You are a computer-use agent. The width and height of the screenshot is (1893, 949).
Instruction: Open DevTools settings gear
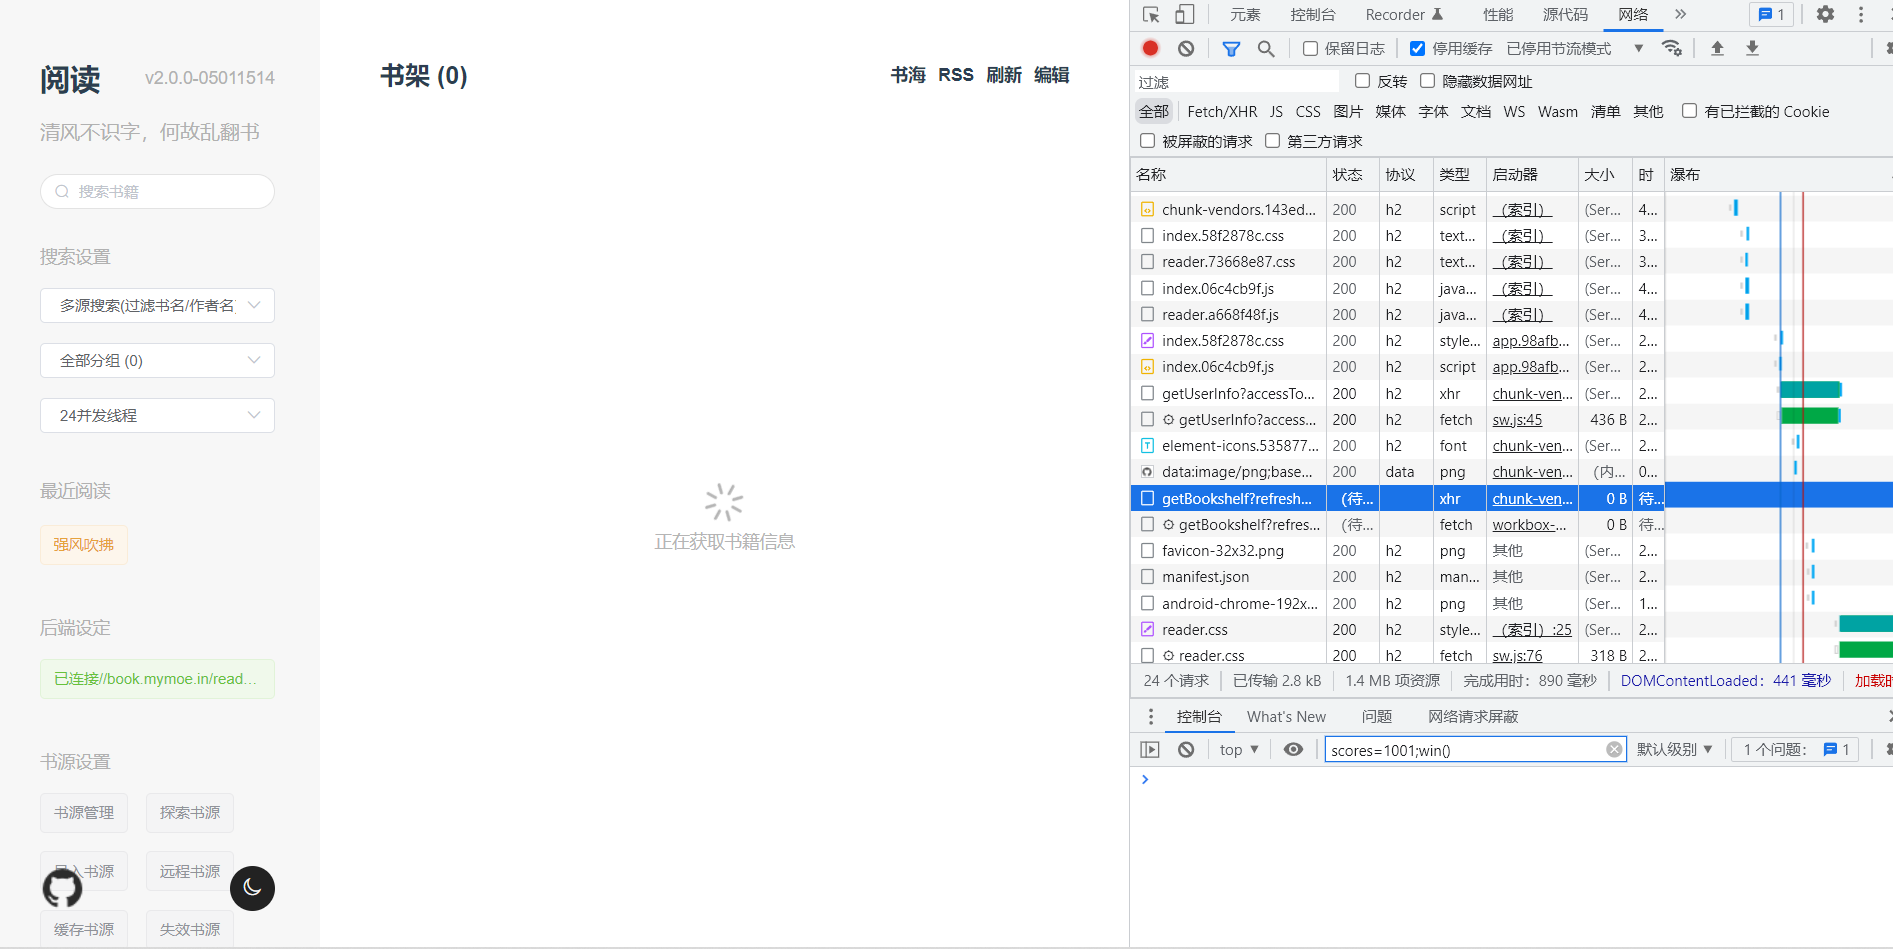tap(1825, 14)
